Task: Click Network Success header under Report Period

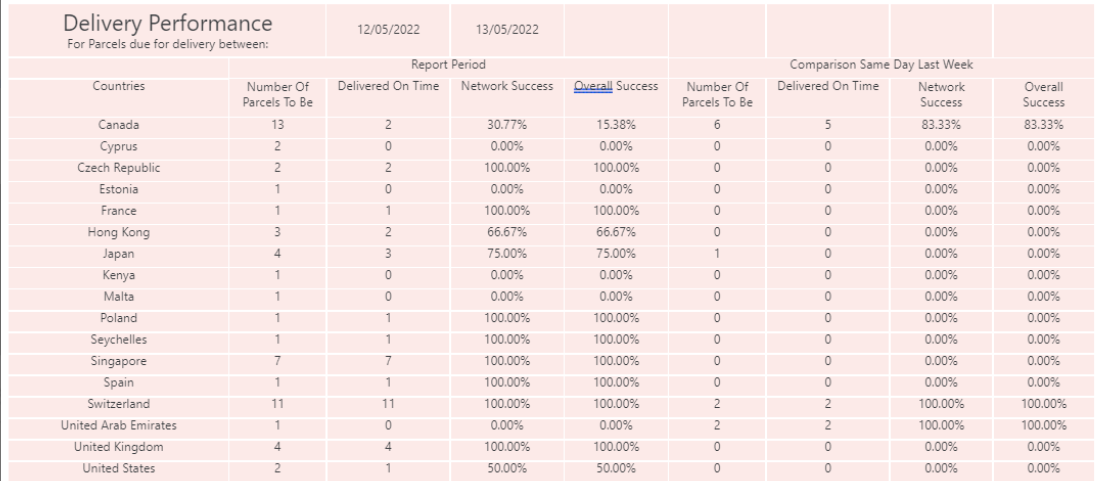Action: tap(507, 86)
